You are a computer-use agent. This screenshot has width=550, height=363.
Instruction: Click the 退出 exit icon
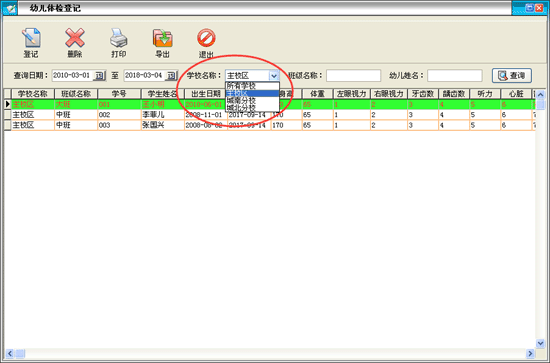(206, 38)
